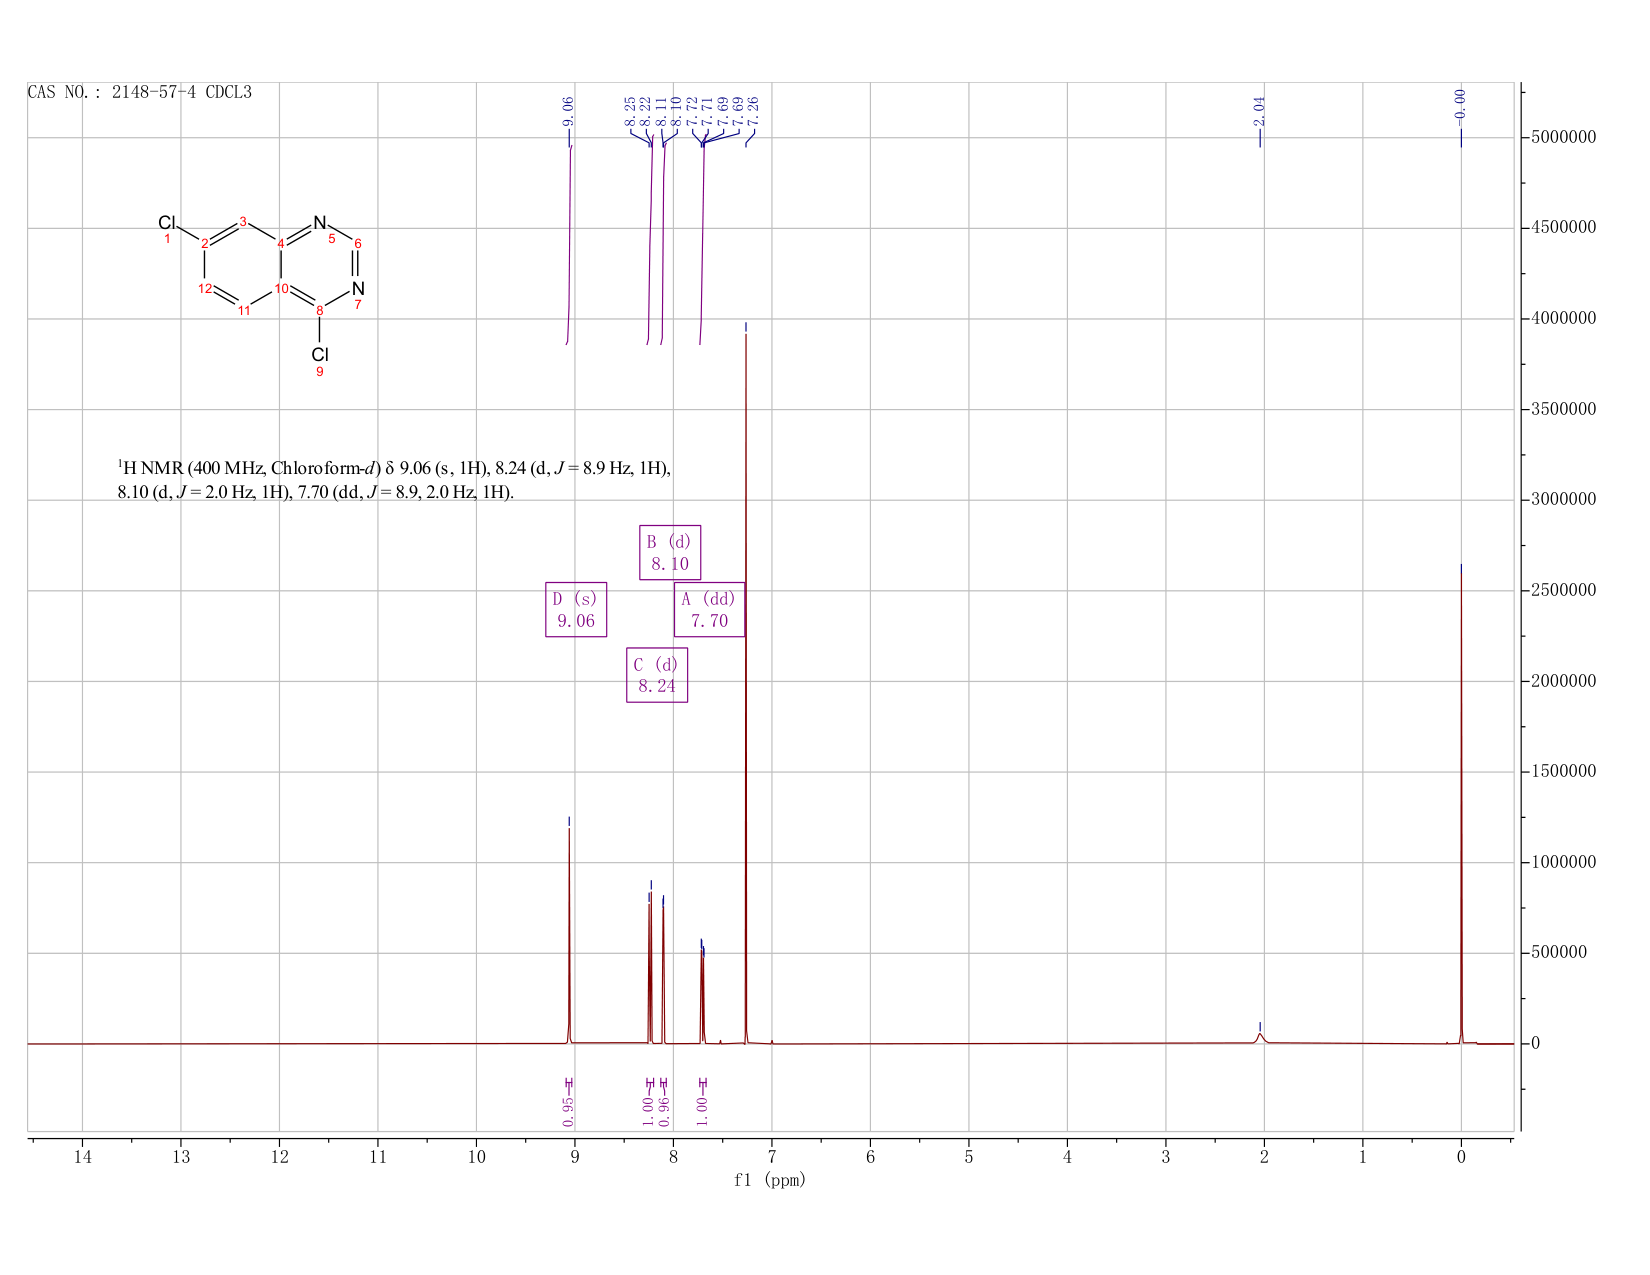Select the integral value 0.95 below the axis

568,1109
